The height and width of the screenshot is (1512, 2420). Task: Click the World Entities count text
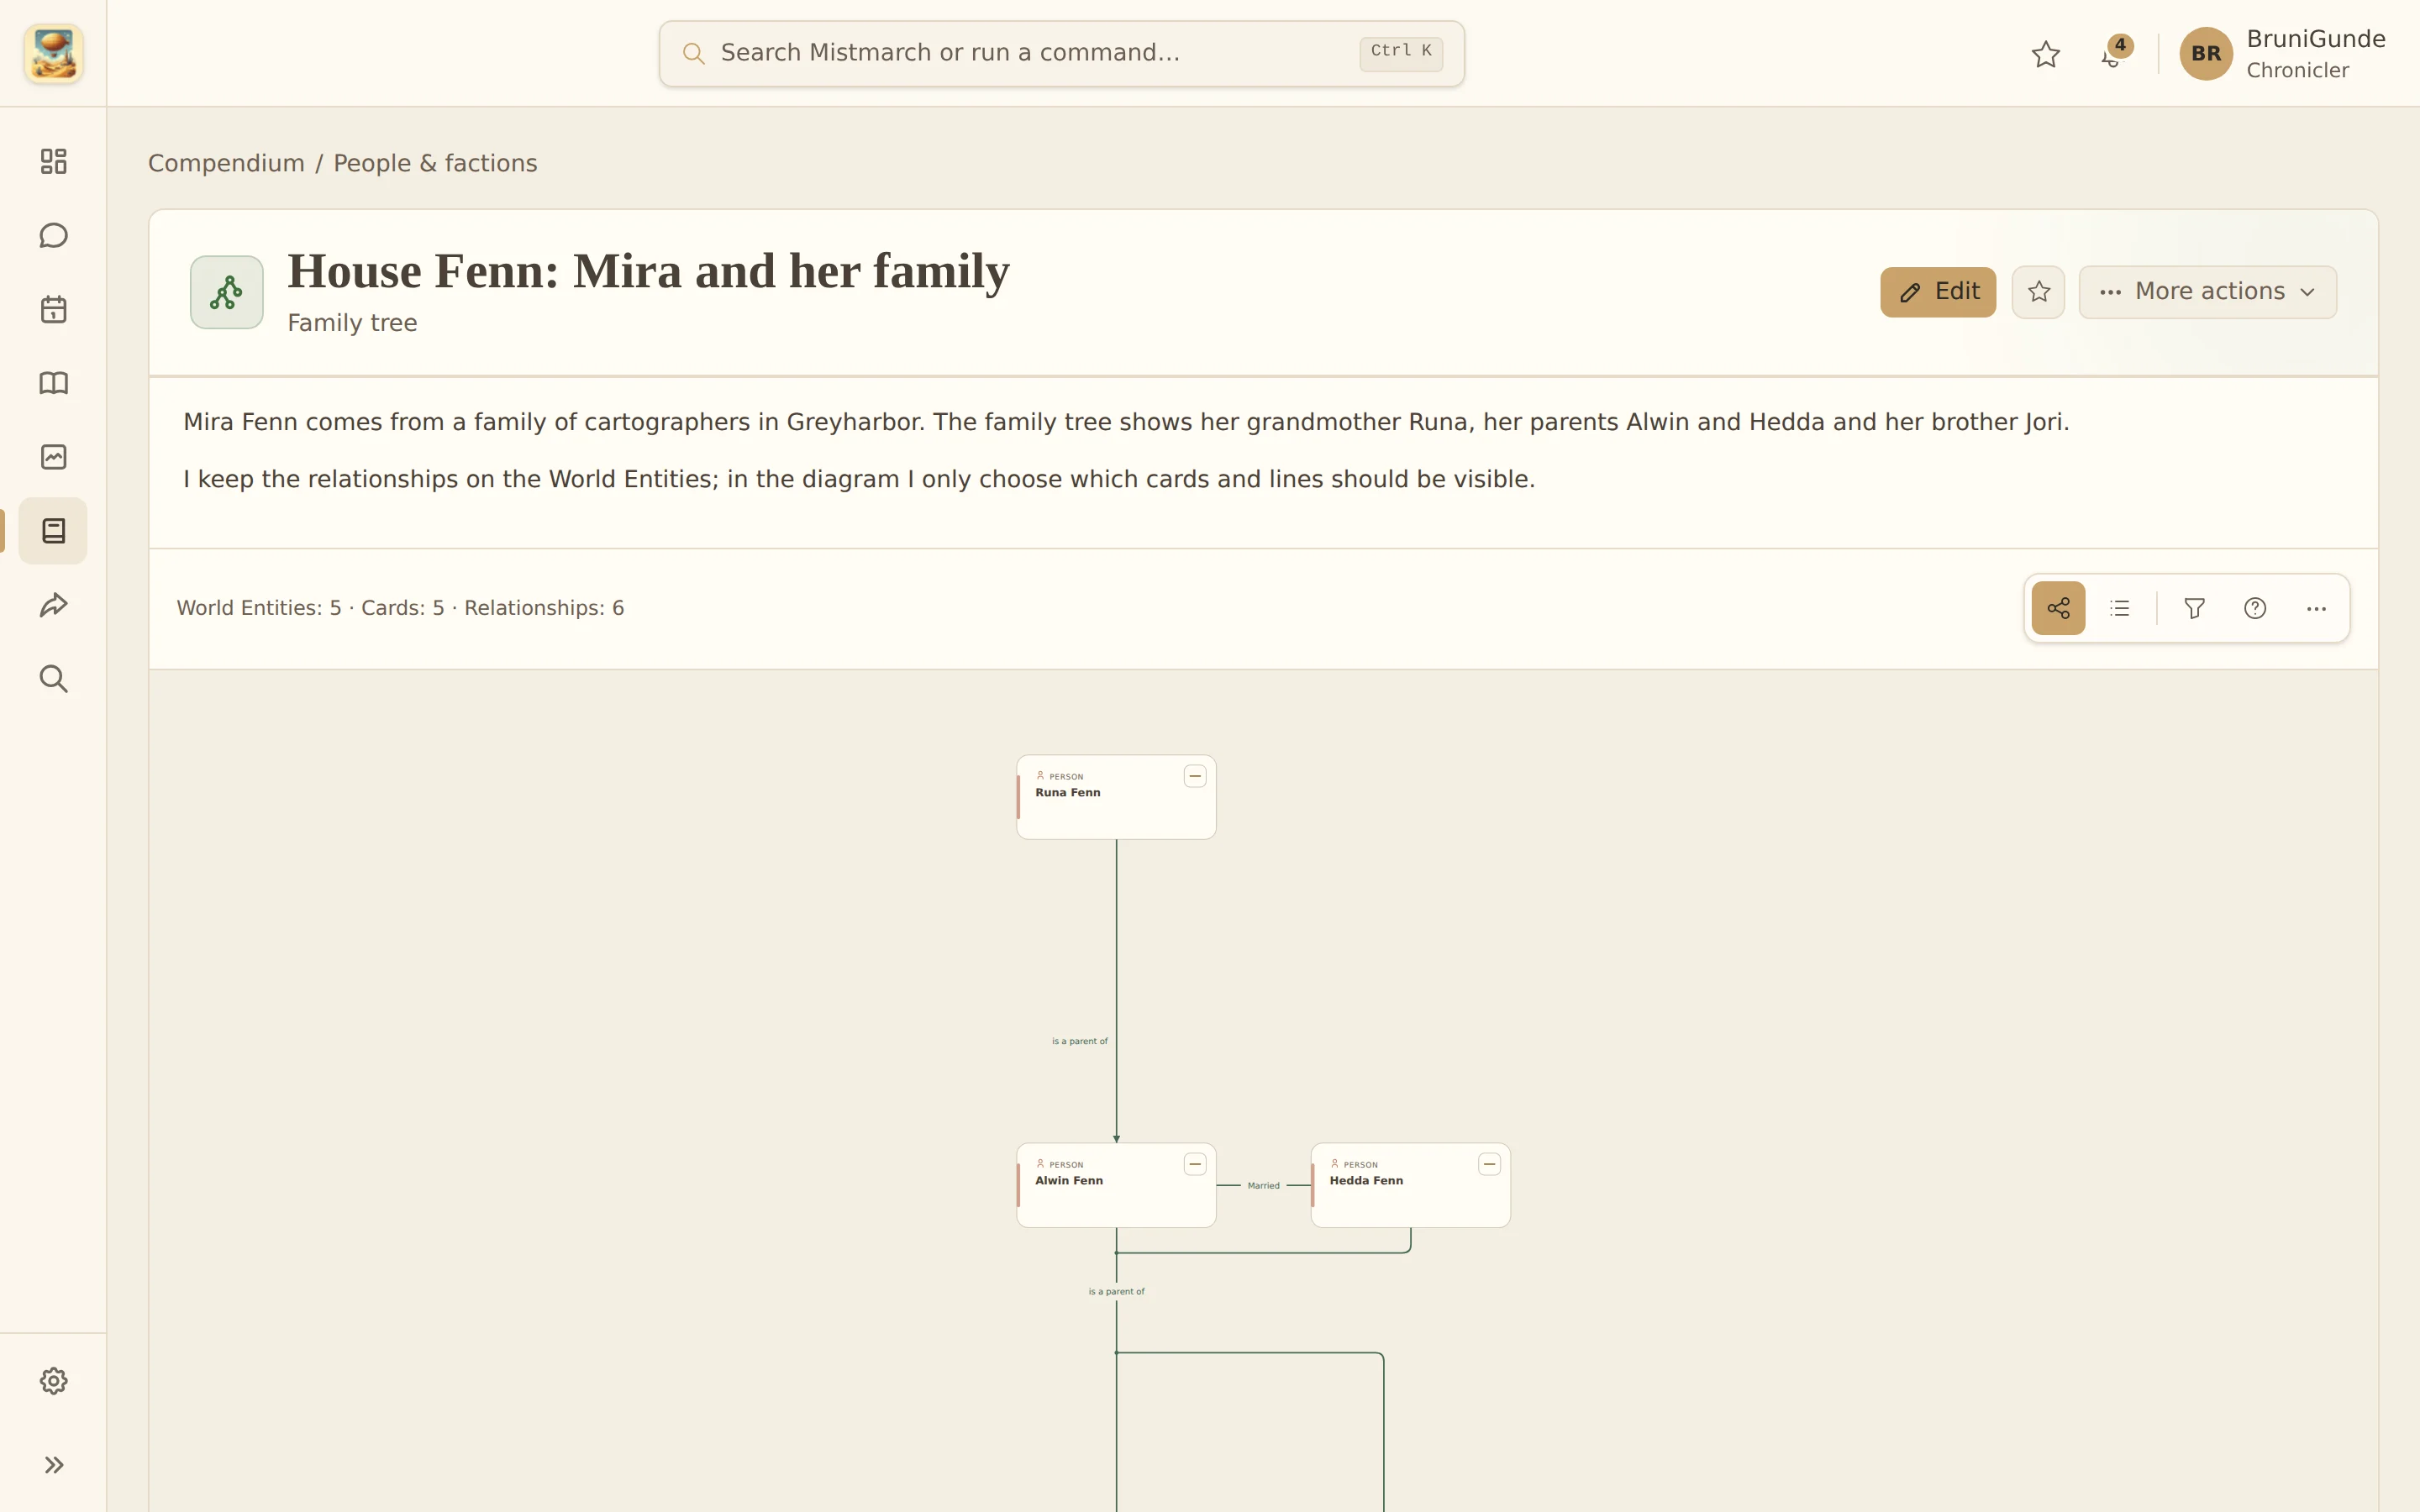pyautogui.click(x=259, y=608)
